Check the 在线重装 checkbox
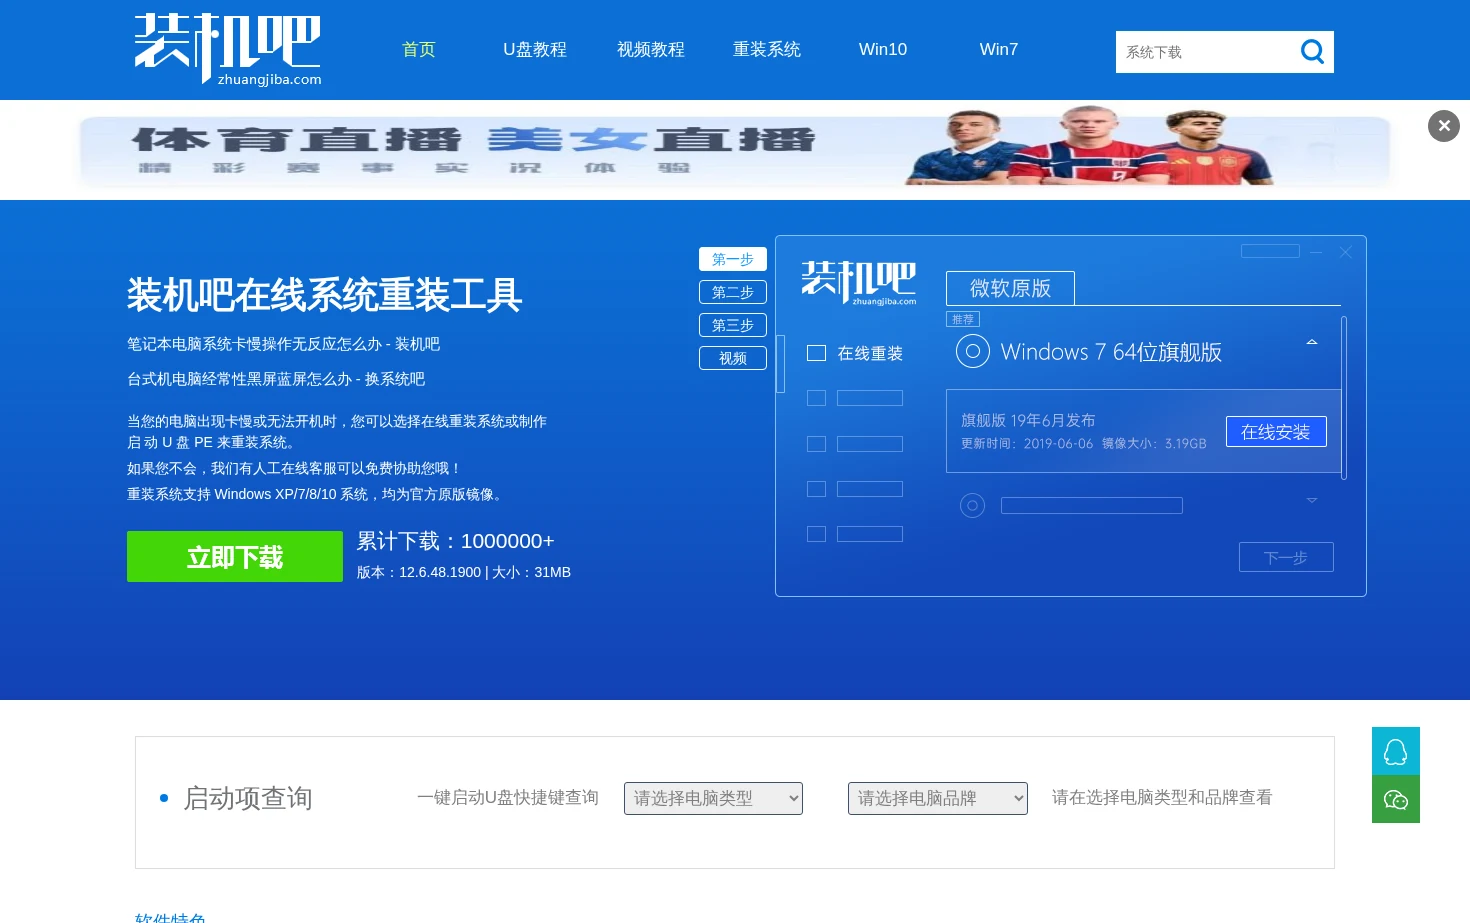Image resolution: width=1470 pixels, height=923 pixels. (x=816, y=353)
